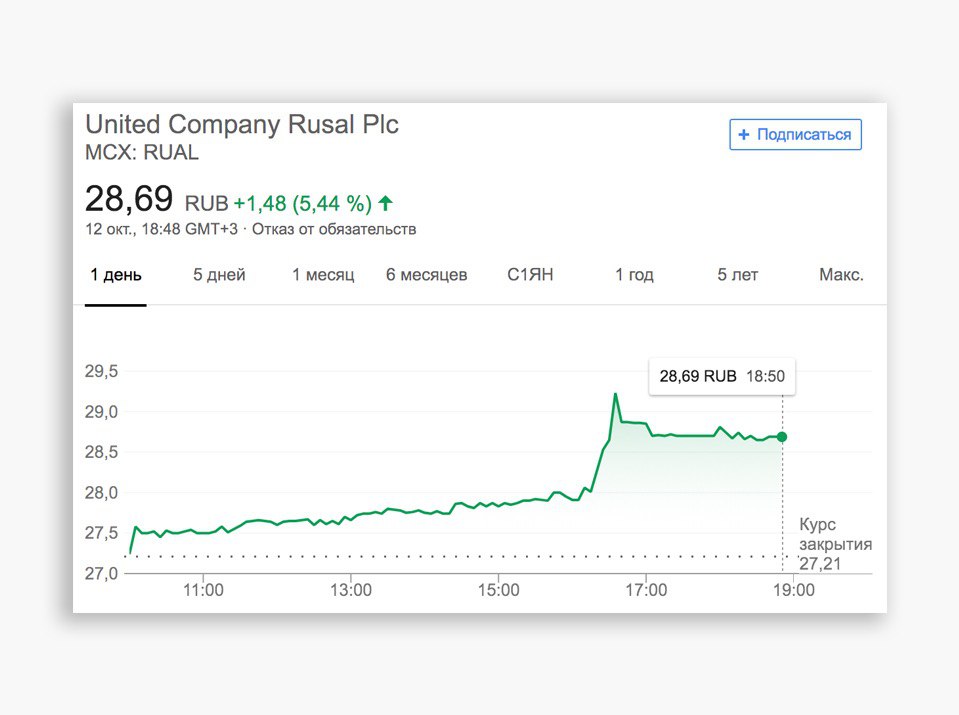Open the 1 месяц range tab

click(x=323, y=275)
